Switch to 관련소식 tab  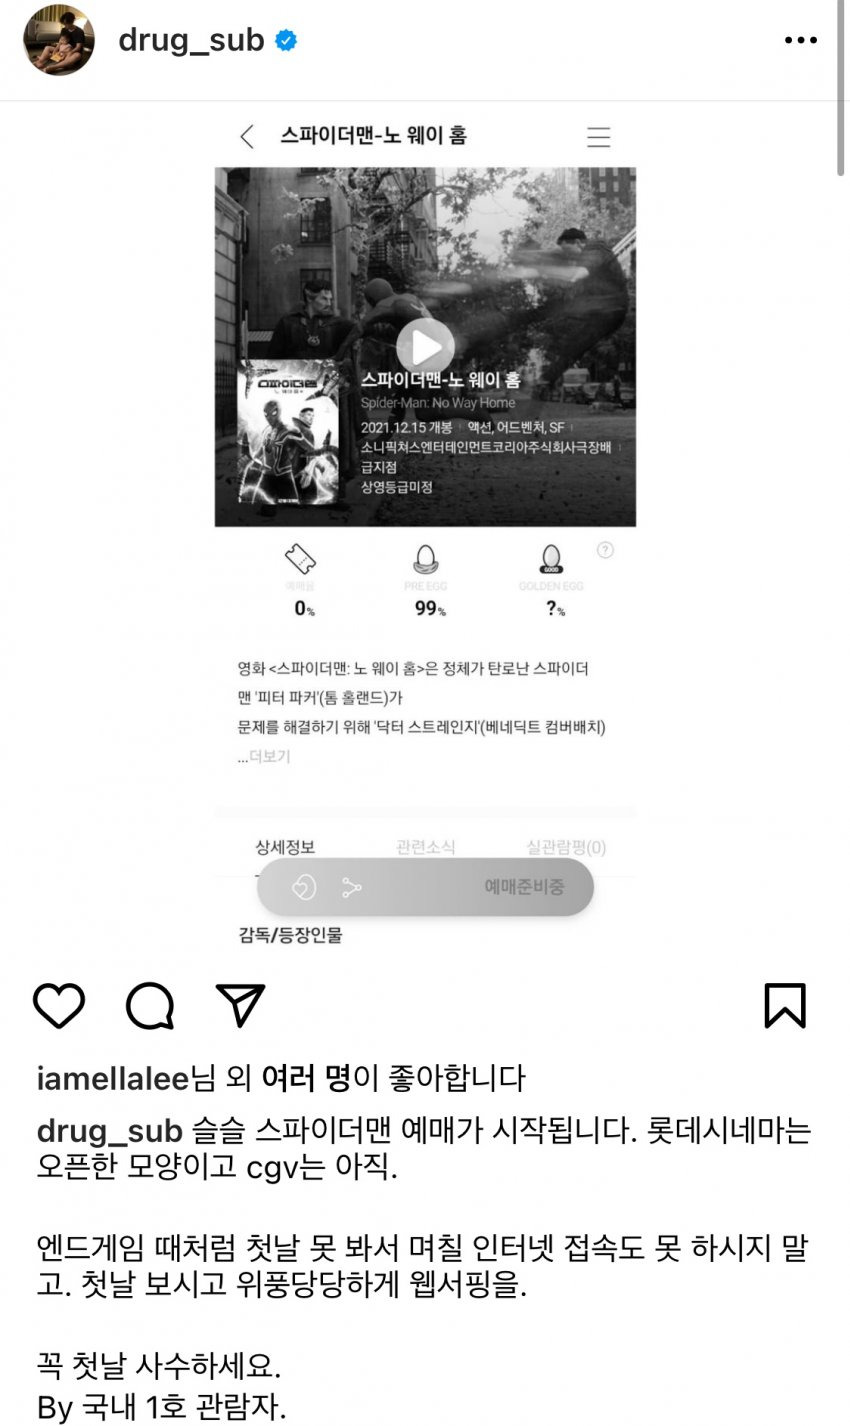click(425, 847)
